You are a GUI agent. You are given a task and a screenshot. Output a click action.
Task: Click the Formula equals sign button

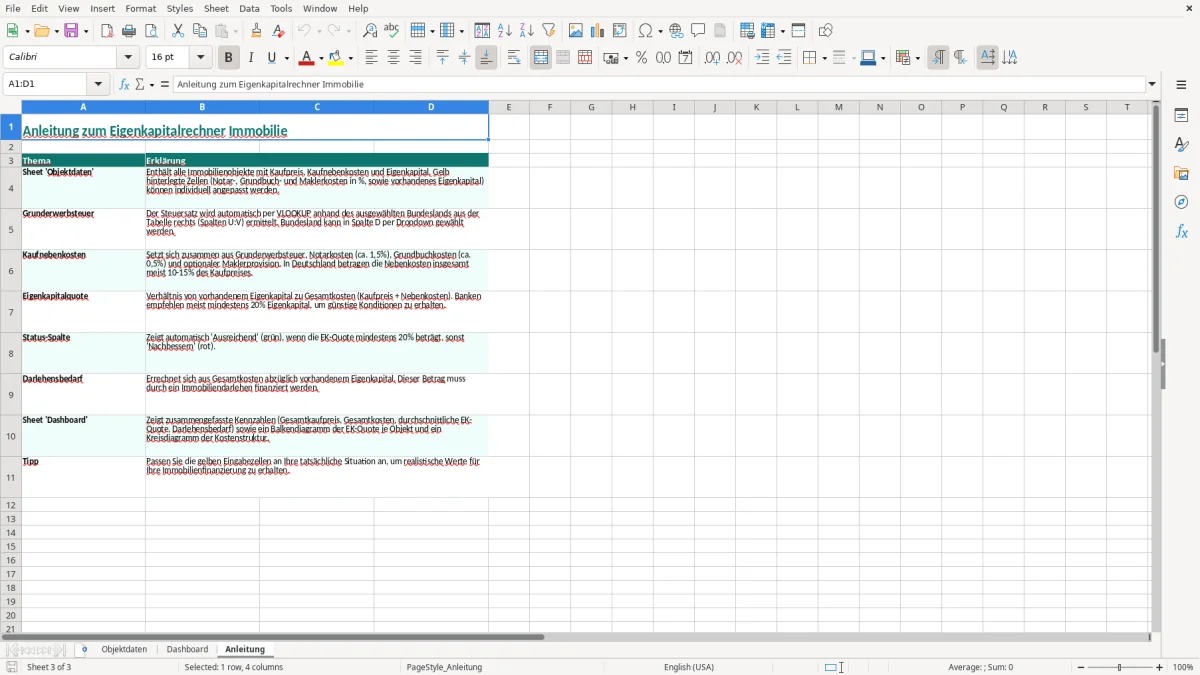click(165, 85)
